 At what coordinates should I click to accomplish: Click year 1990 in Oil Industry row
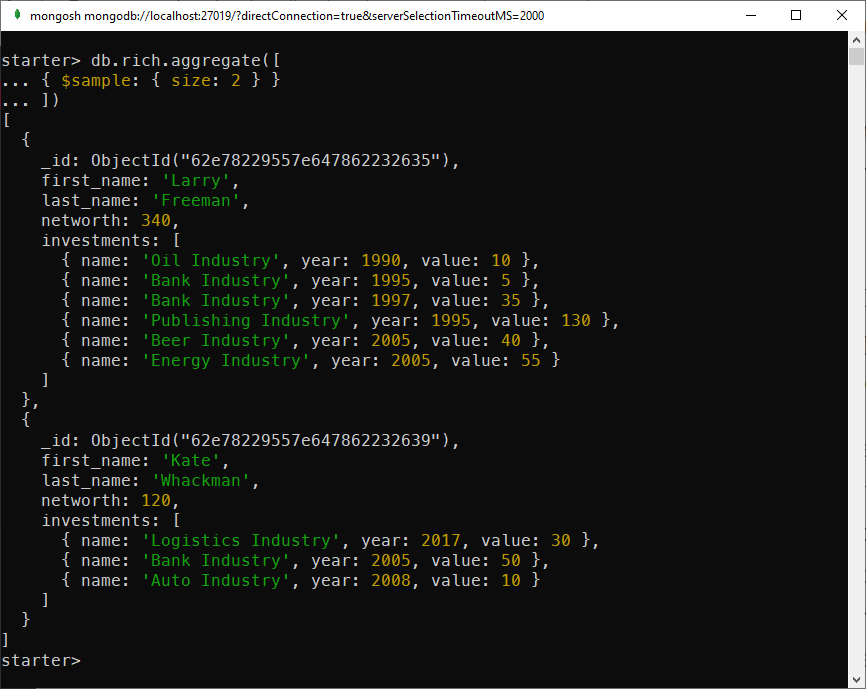pyautogui.click(x=381, y=260)
